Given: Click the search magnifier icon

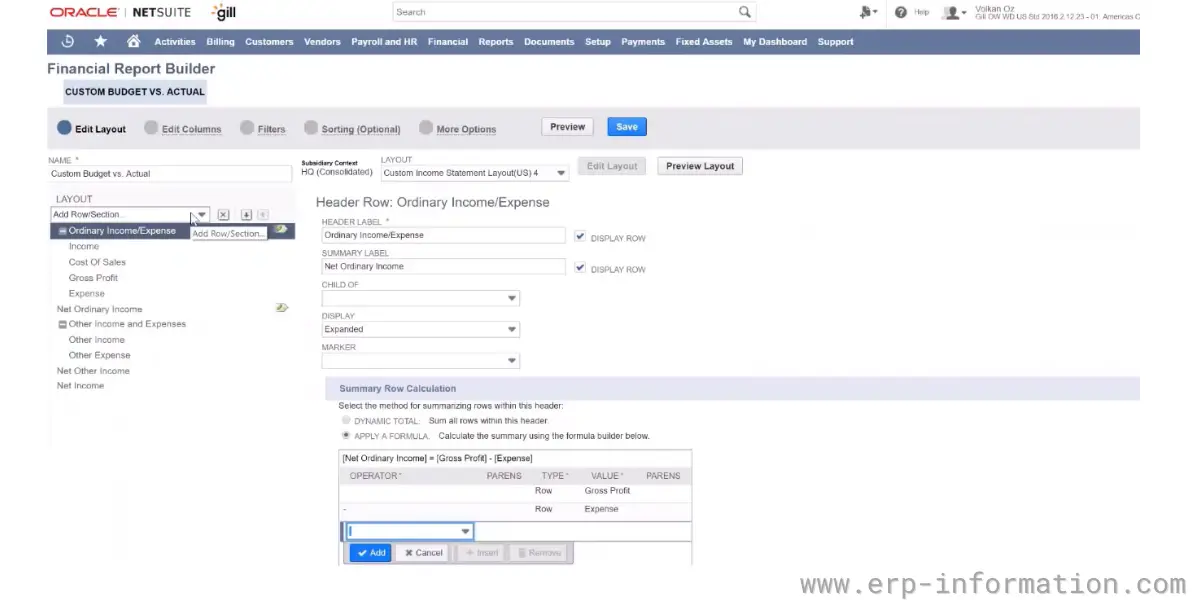Looking at the screenshot, I should pos(745,12).
